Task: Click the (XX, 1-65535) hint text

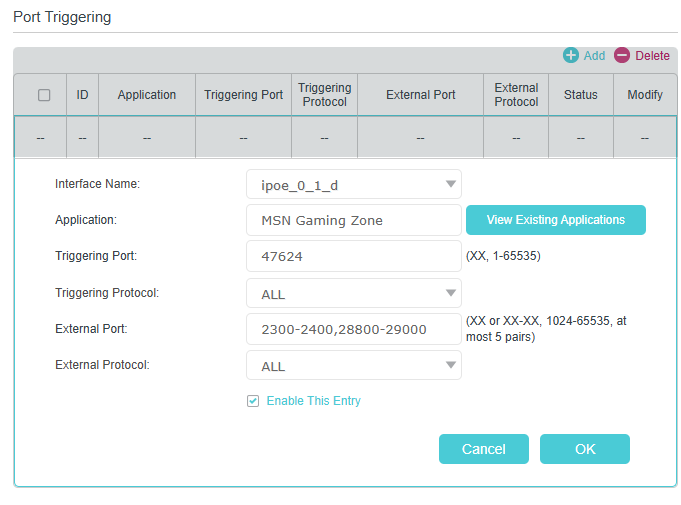Action: pos(503,256)
